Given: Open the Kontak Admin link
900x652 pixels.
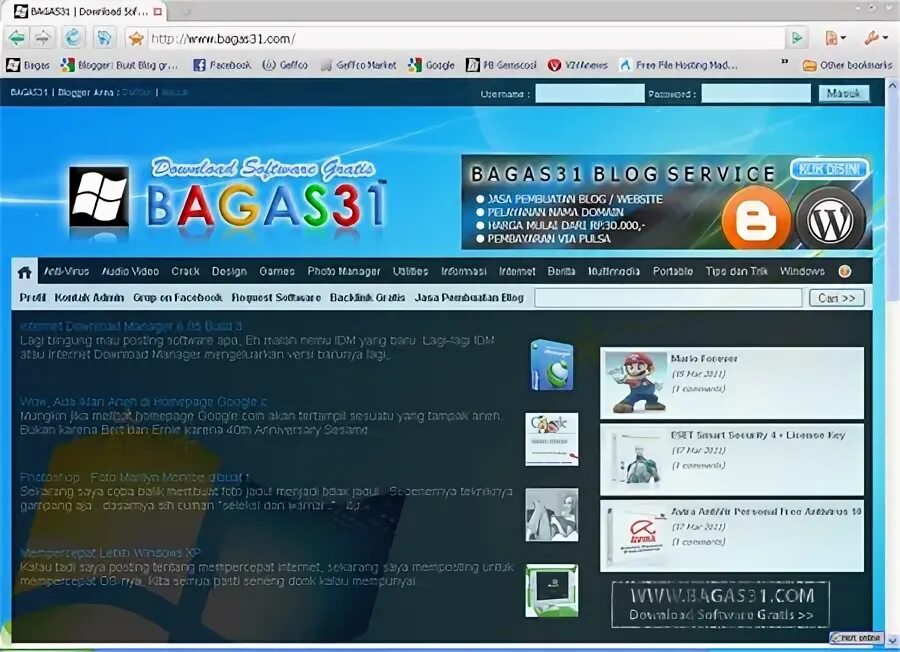Looking at the screenshot, I should [x=89, y=298].
